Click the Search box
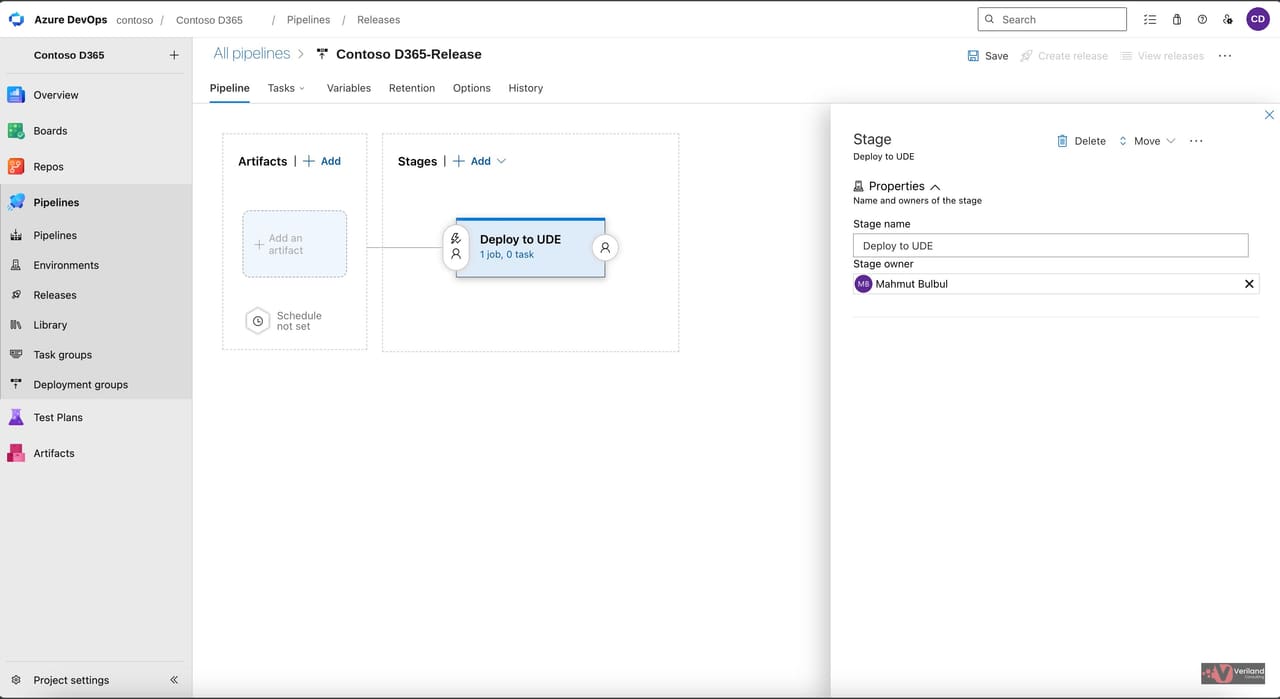This screenshot has height=699, width=1280. point(1052,19)
